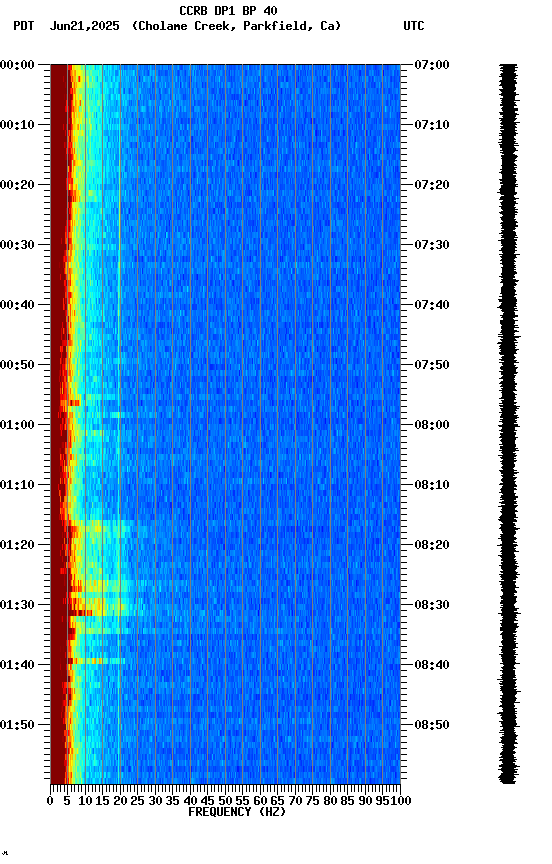Click the 00:10 PDT time label
This screenshot has height=864, width=552.
[x=17, y=125]
